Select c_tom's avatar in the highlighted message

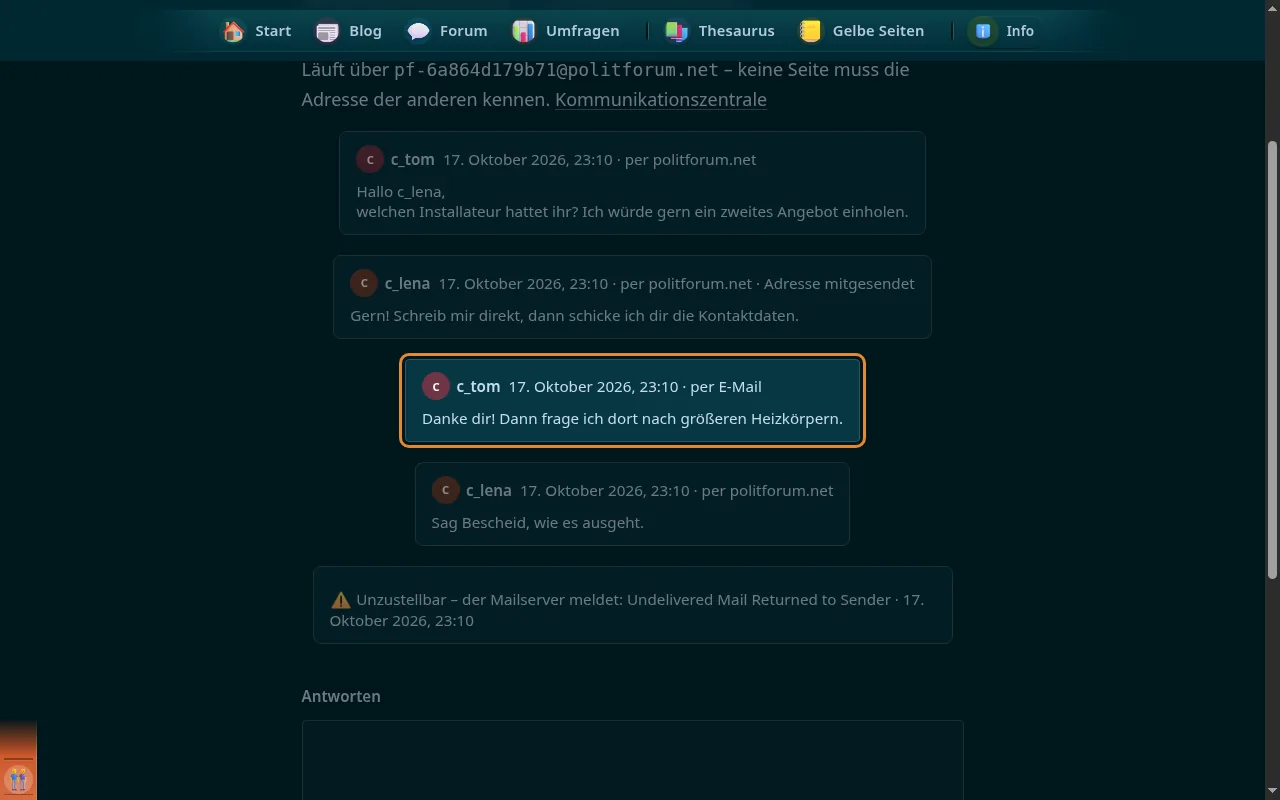click(436, 386)
